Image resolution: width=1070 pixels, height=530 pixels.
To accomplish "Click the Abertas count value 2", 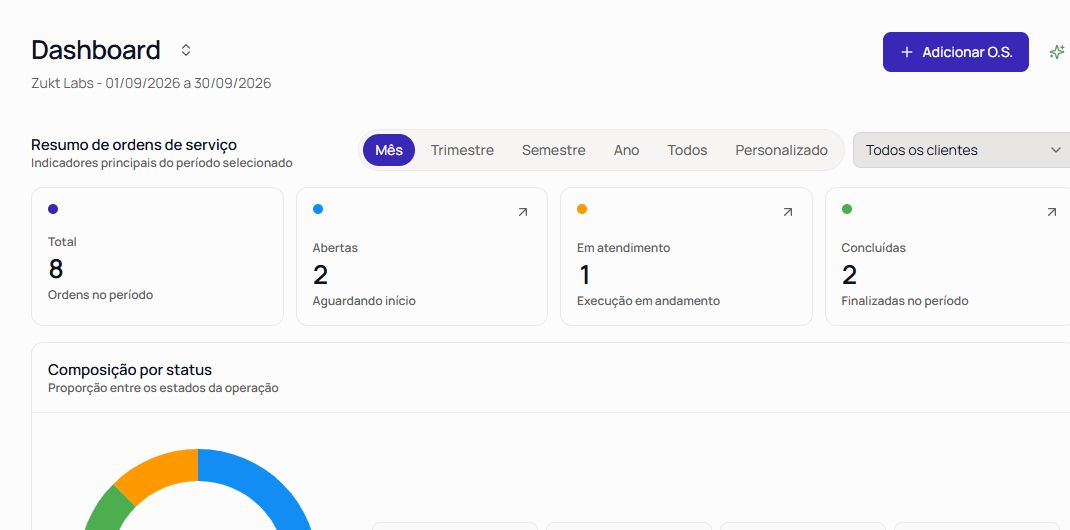I will pos(321,275).
